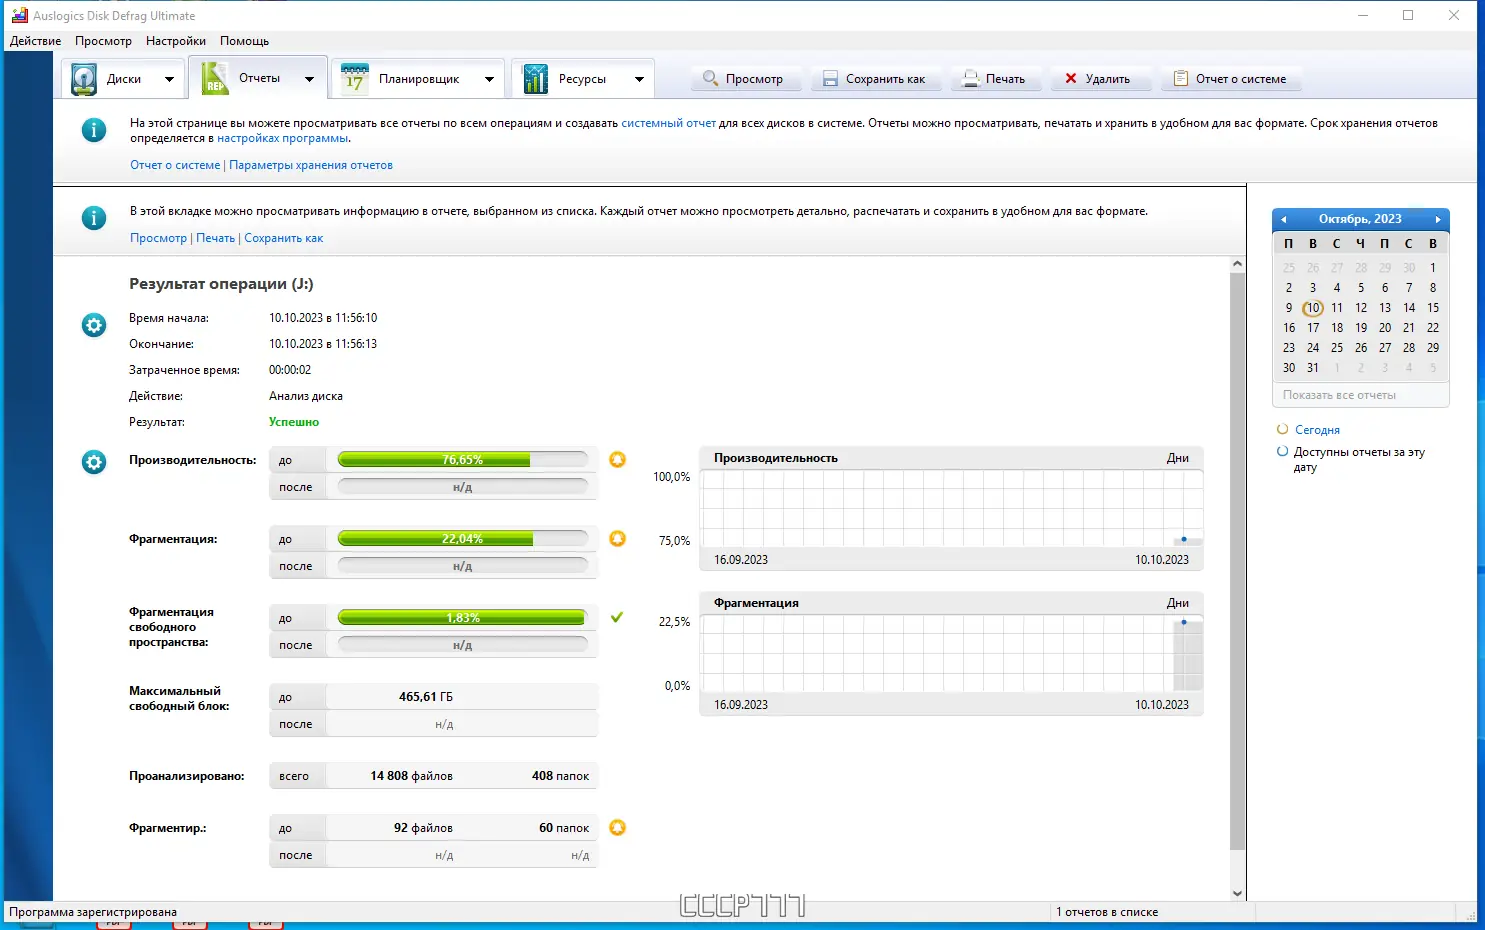Image resolution: width=1485 pixels, height=930 pixels.
Task: Click the gear icon next to Время начала
Action: click(94, 325)
